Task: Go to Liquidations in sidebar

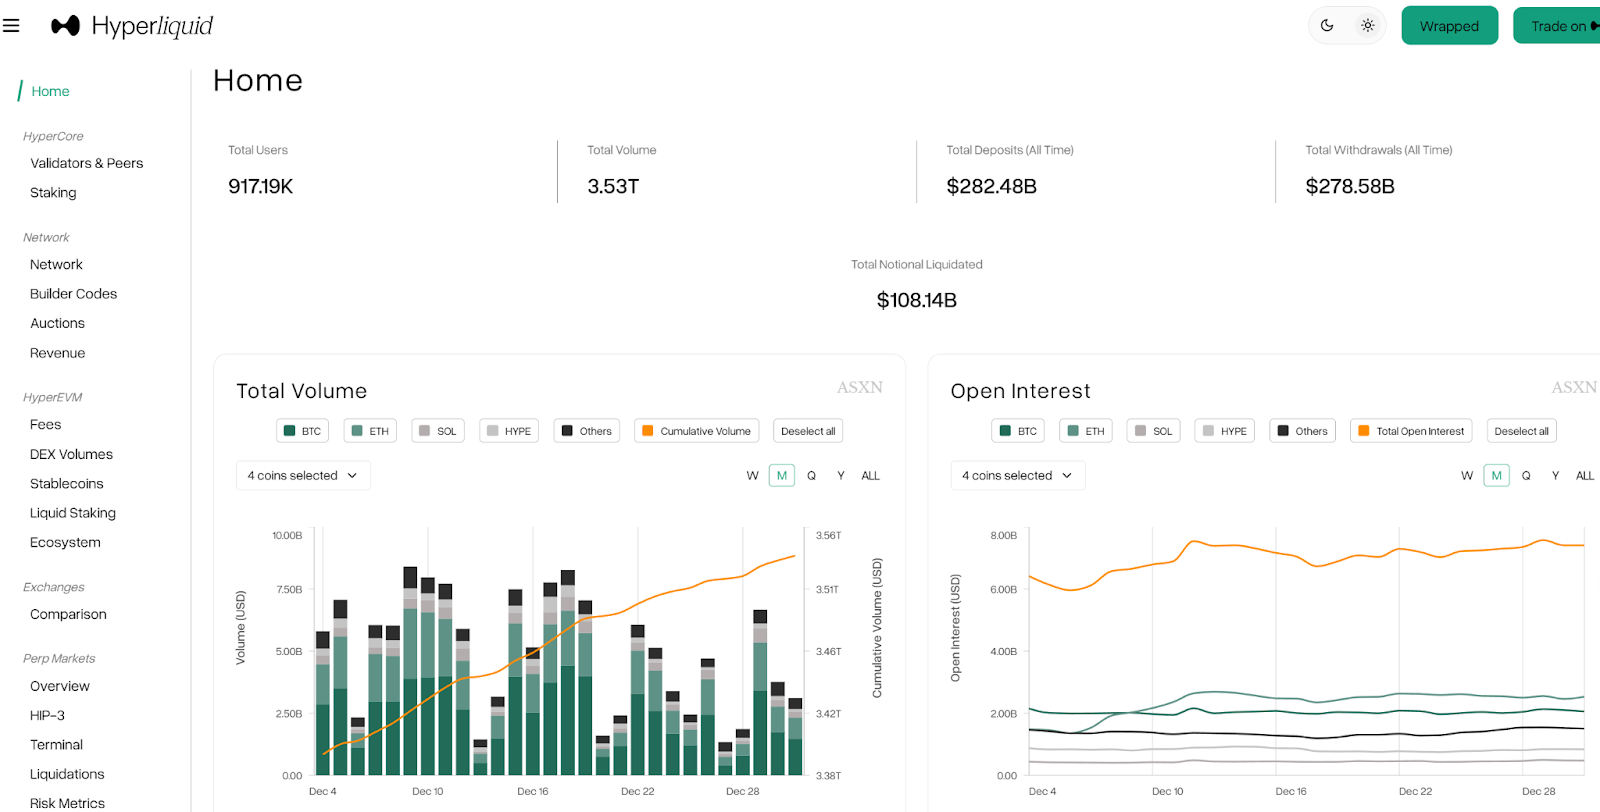Action: pyautogui.click(x=67, y=774)
